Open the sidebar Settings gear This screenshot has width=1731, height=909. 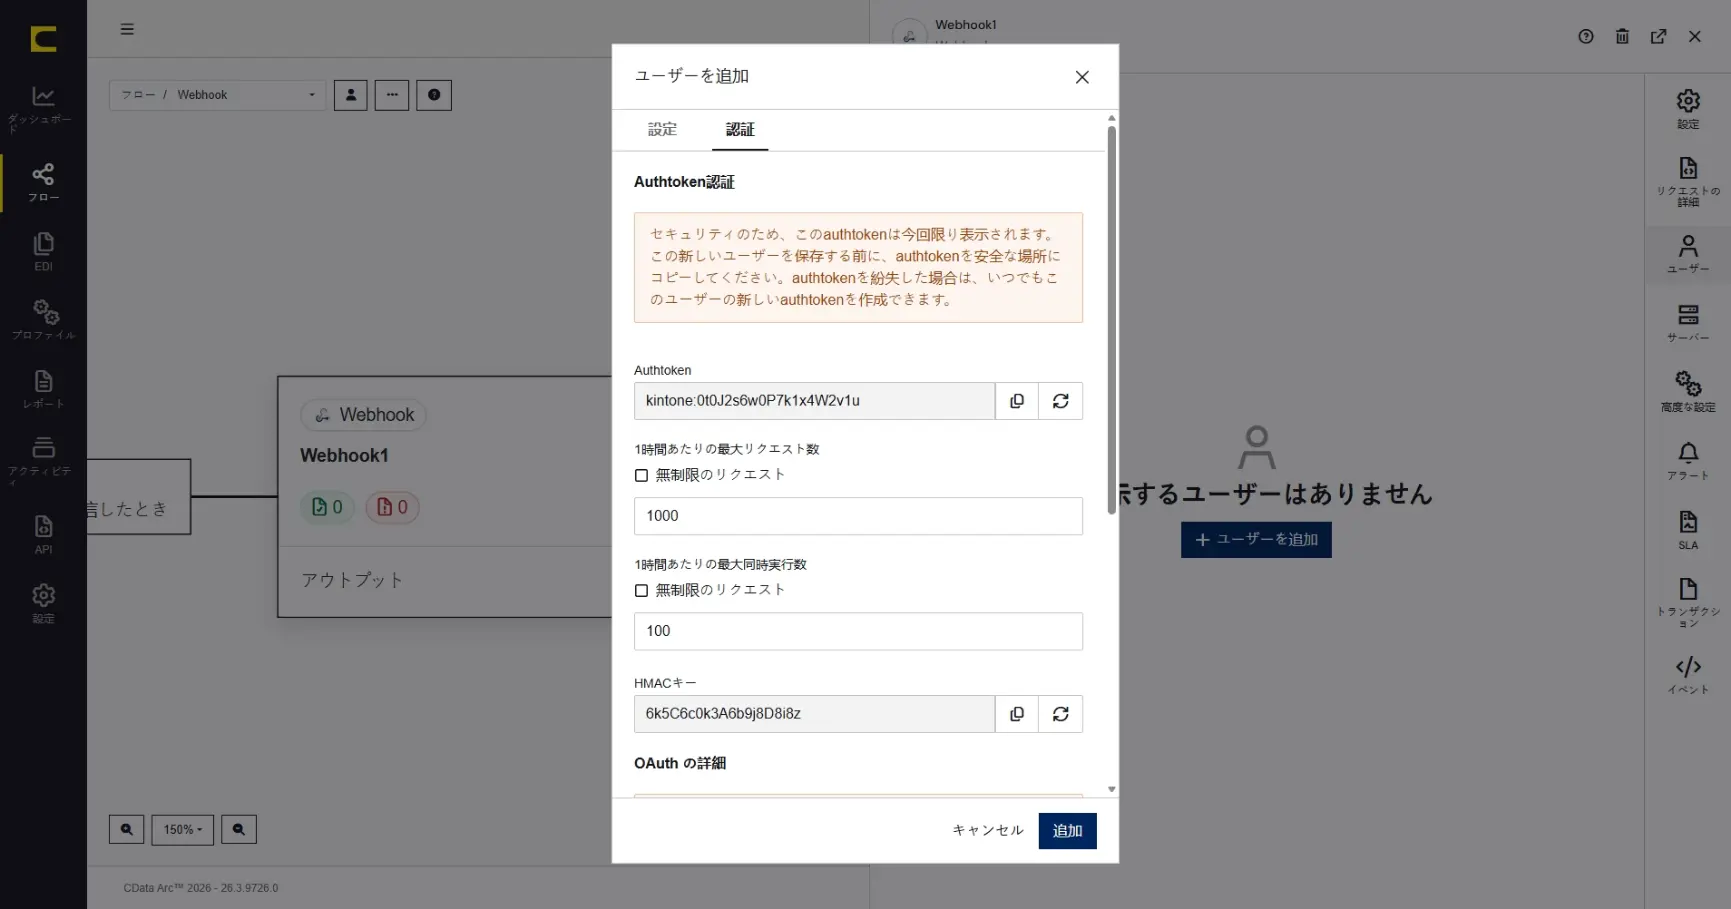click(43, 603)
